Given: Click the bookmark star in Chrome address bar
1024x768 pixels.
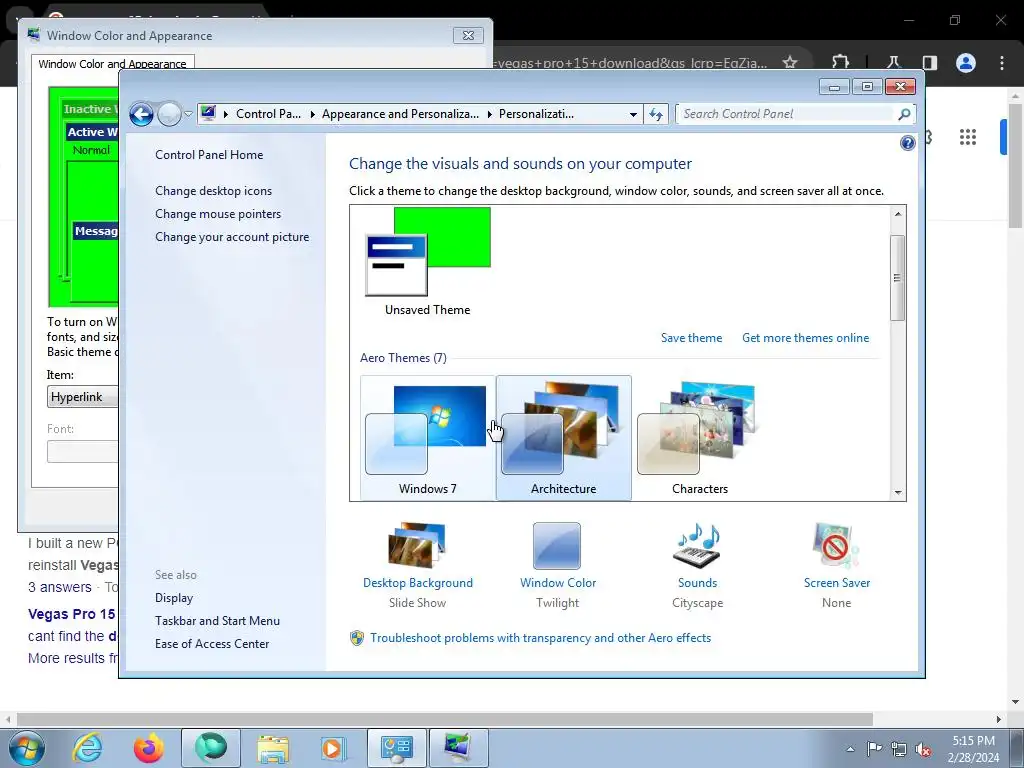Looking at the screenshot, I should [x=790, y=63].
